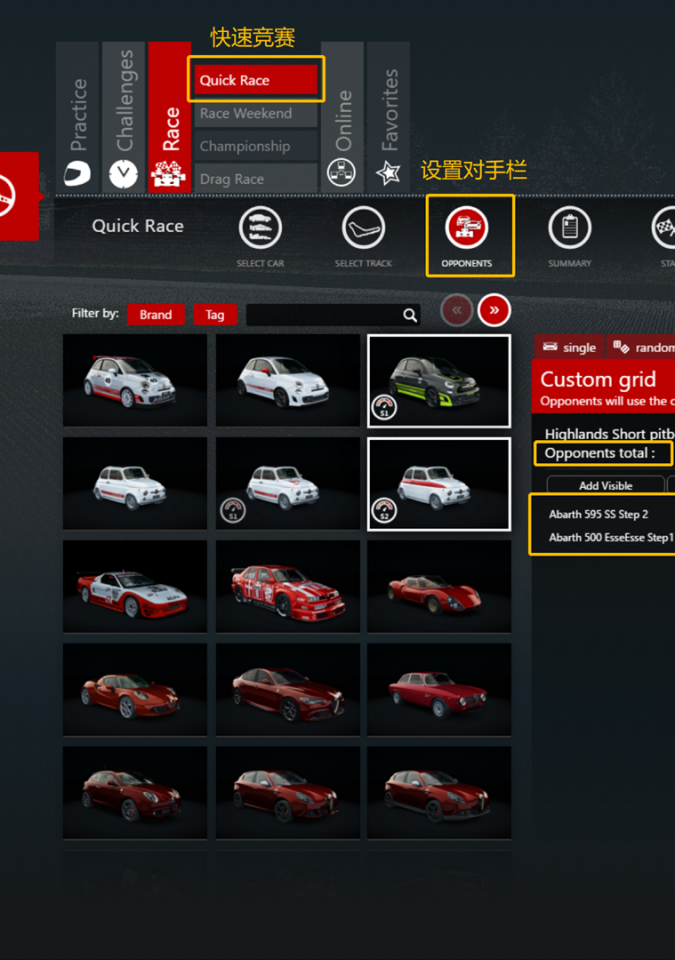Switch to the single opponent tab
The height and width of the screenshot is (960, 675).
569,347
